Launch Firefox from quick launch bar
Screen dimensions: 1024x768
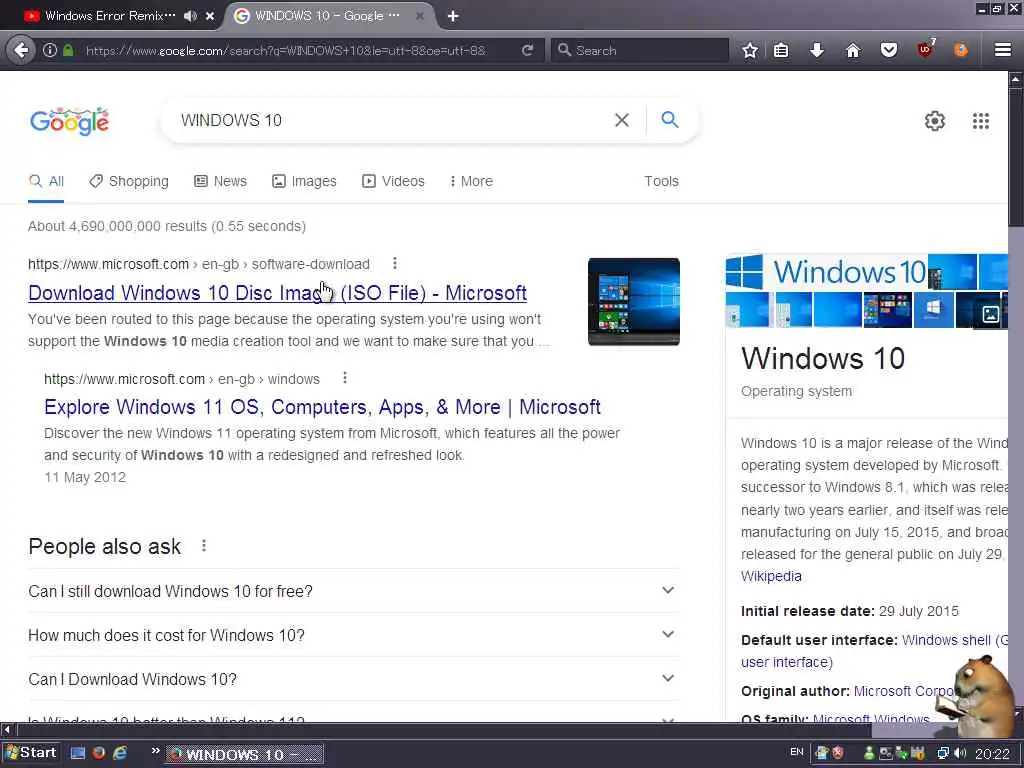(99, 753)
